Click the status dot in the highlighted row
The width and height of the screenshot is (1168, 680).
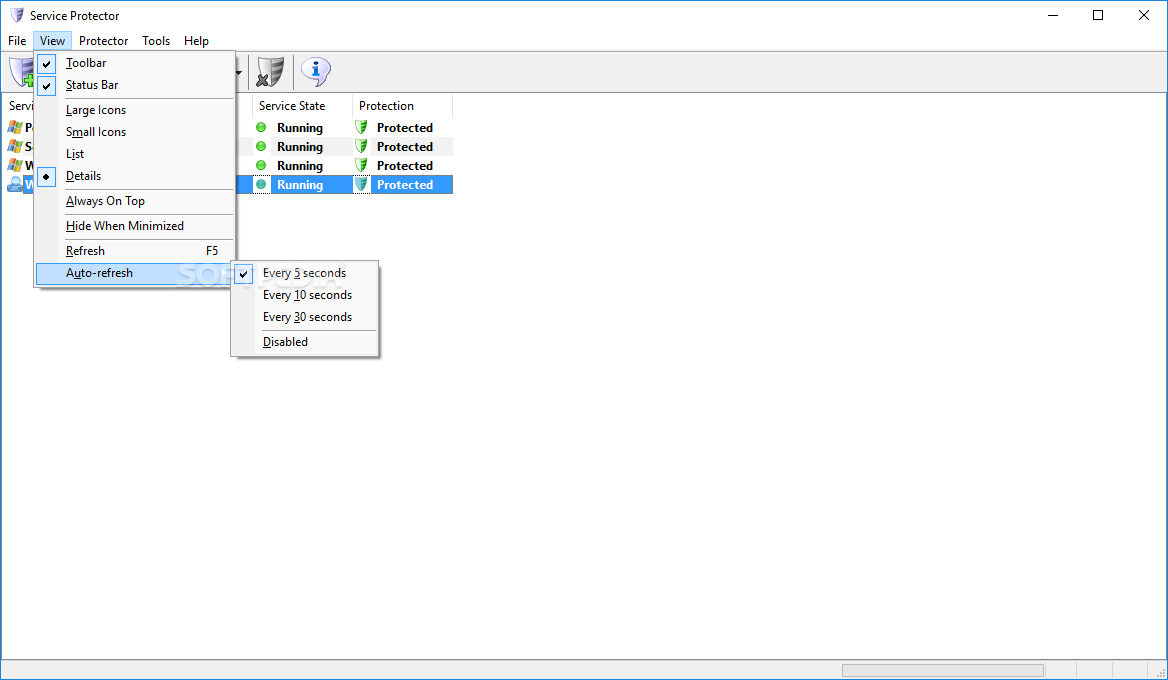tap(261, 185)
